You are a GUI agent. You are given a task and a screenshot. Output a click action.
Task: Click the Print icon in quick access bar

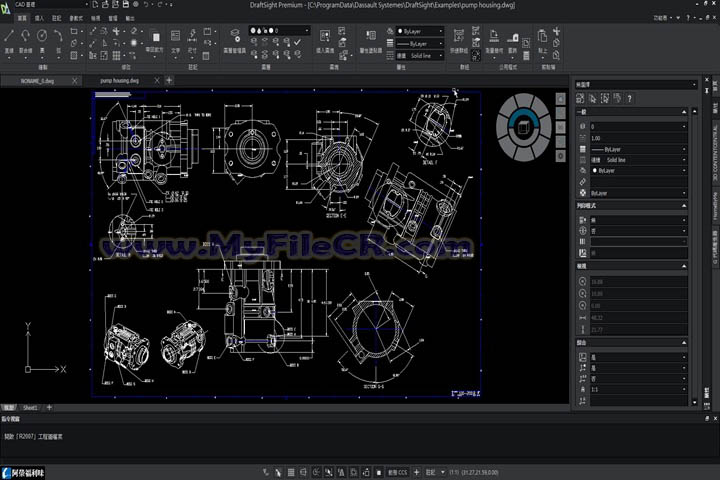[136, 5]
